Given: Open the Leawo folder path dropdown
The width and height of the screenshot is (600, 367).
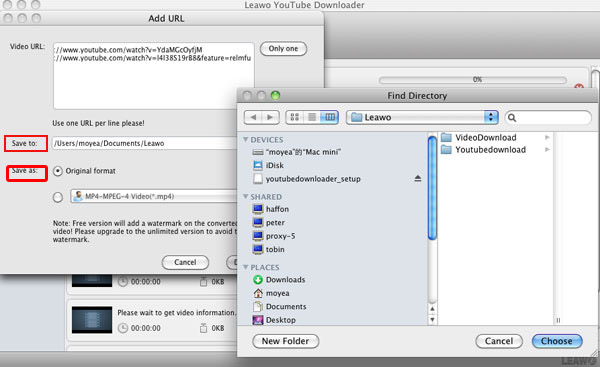Looking at the screenshot, I should tap(422, 117).
